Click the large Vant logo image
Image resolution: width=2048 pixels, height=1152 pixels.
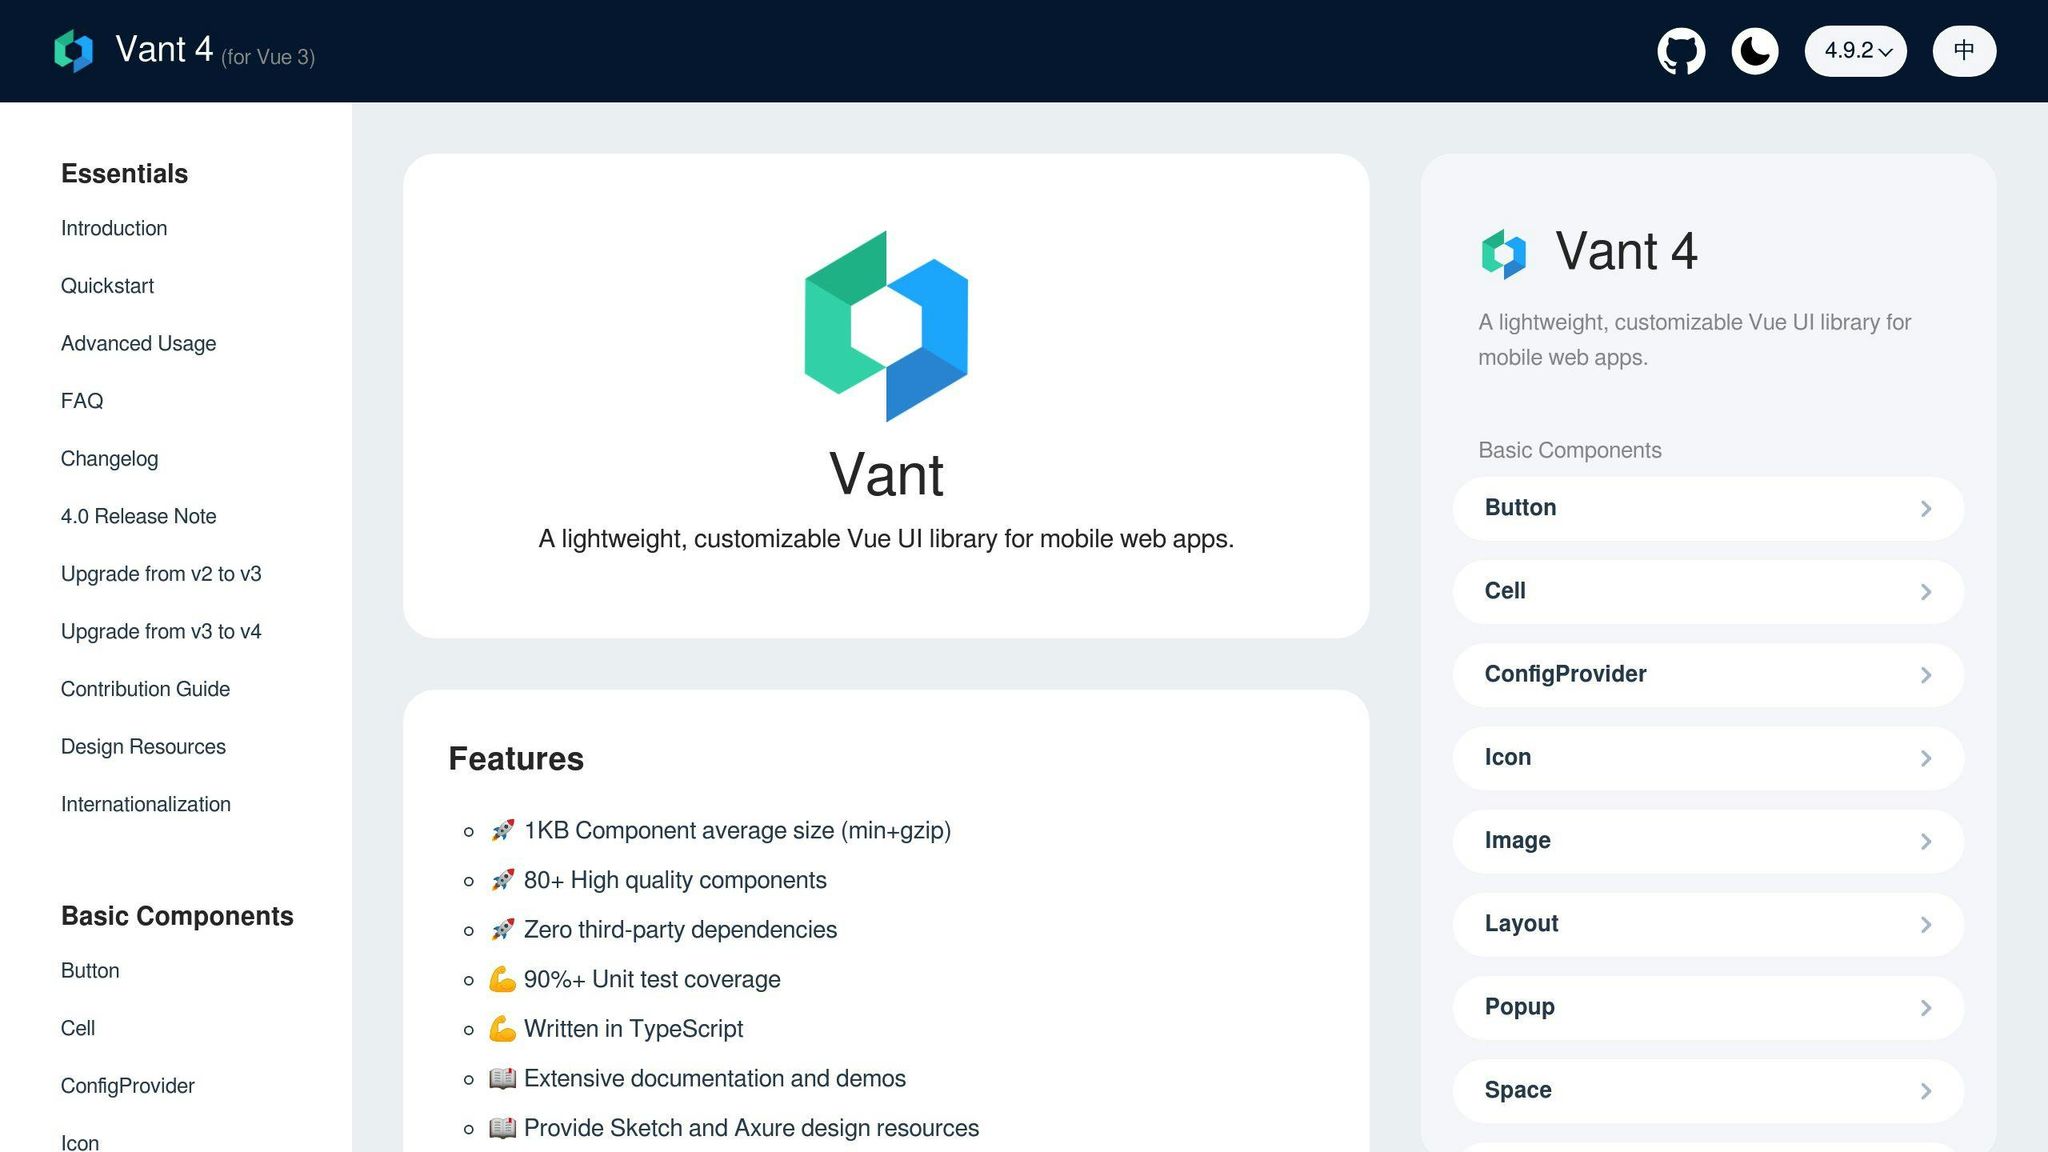(886, 326)
